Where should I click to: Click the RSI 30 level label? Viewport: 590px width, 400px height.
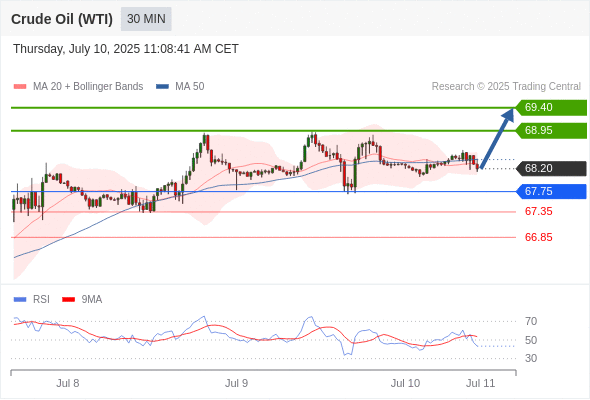pos(531,358)
